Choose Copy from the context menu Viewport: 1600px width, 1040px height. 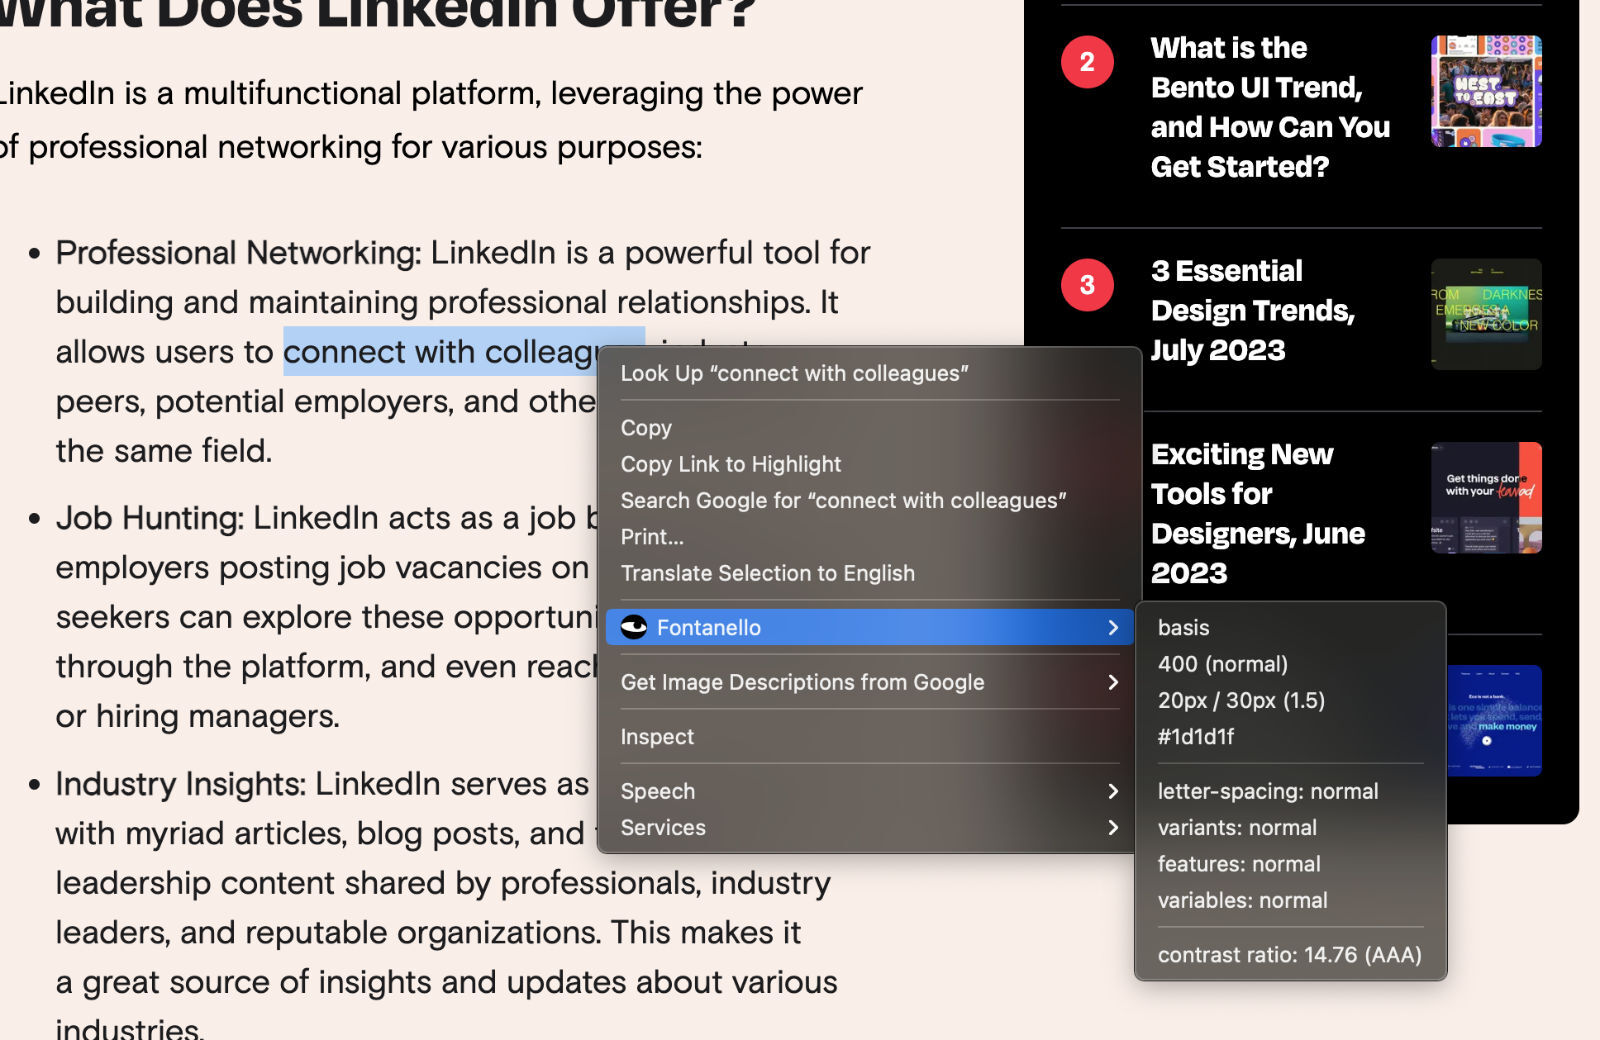point(646,428)
